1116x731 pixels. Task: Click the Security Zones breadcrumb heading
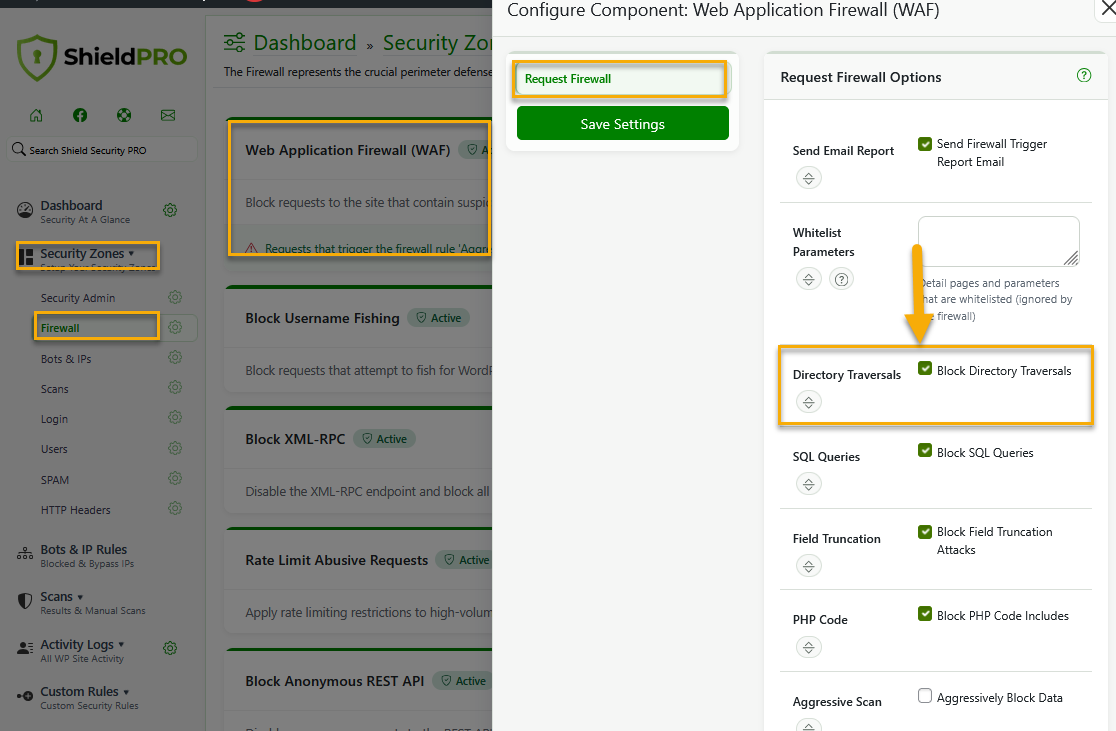pyautogui.click(x=437, y=43)
